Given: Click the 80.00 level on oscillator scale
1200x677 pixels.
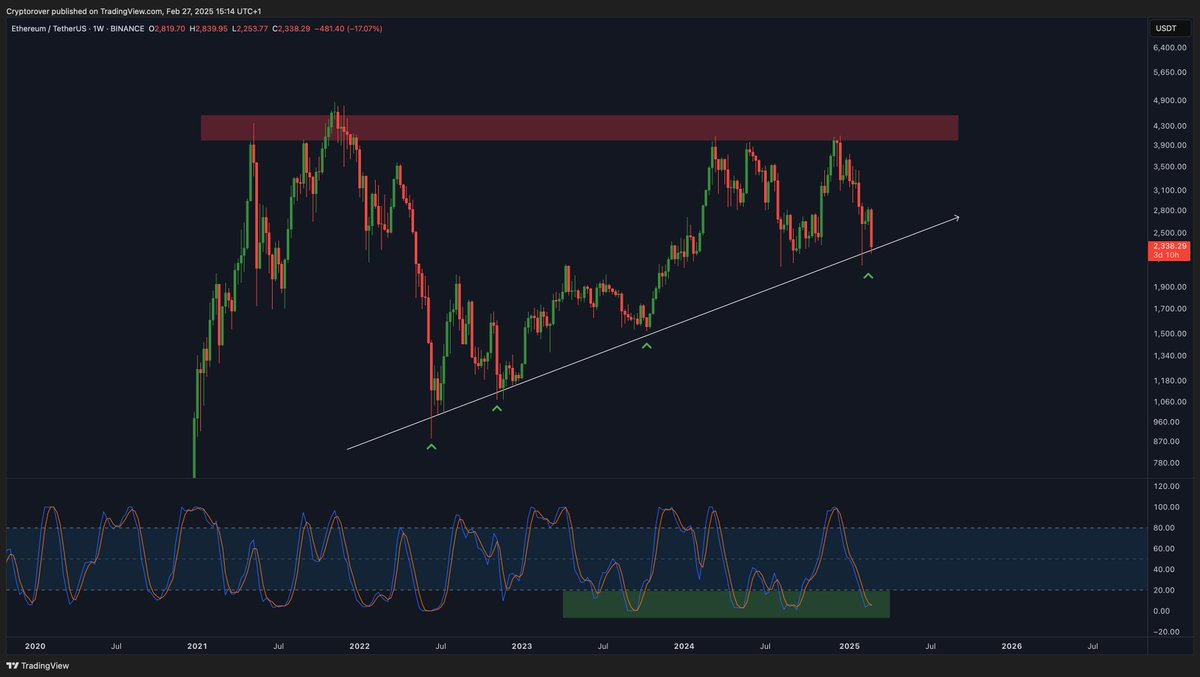Looking at the screenshot, I should [1166, 528].
